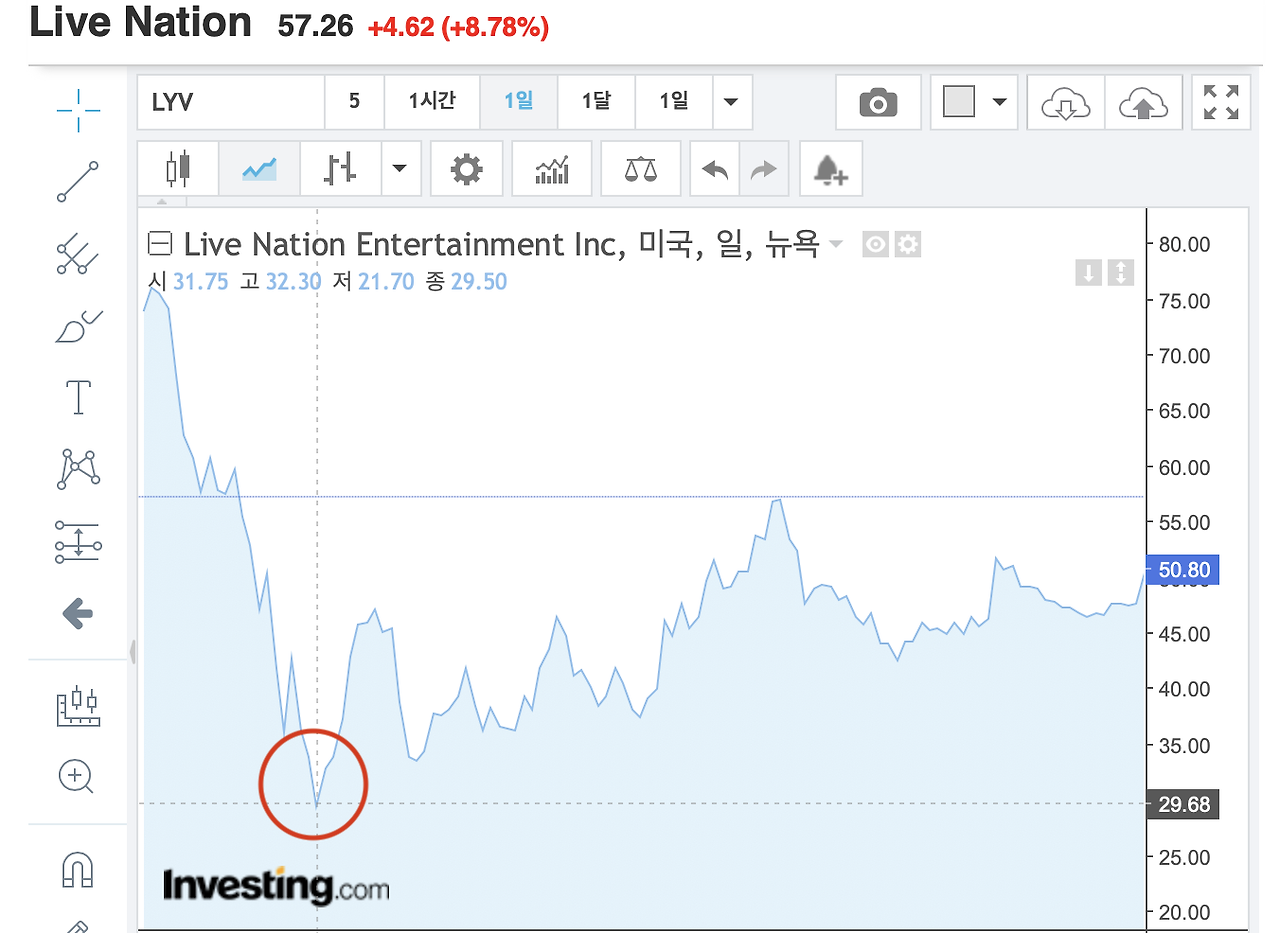Open the more intervals dropdown arrow
The width and height of the screenshot is (1280, 933).
[732, 102]
